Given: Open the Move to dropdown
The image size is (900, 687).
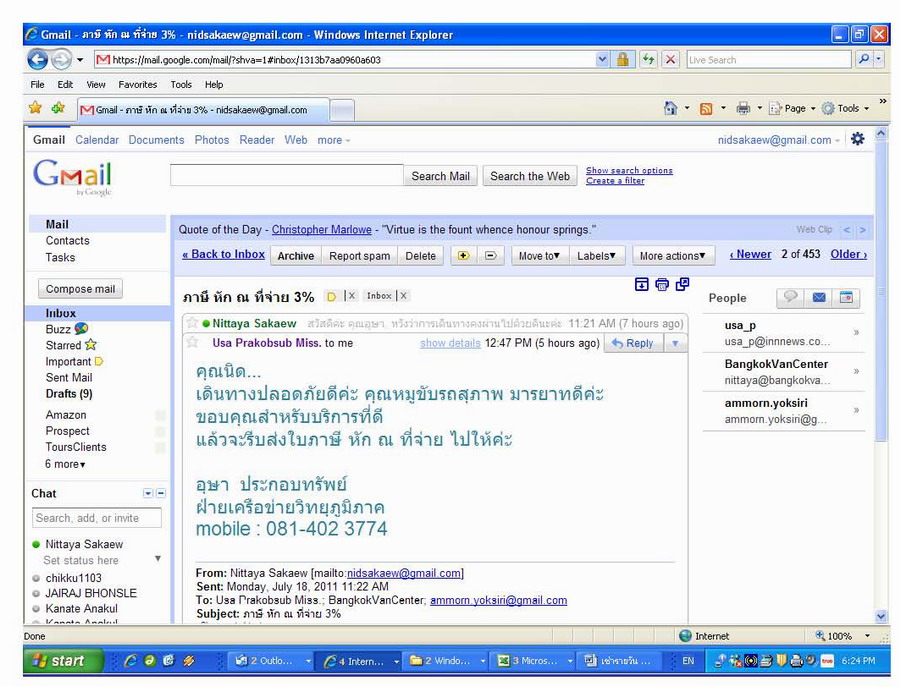Looking at the screenshot, I should (539, 256).
